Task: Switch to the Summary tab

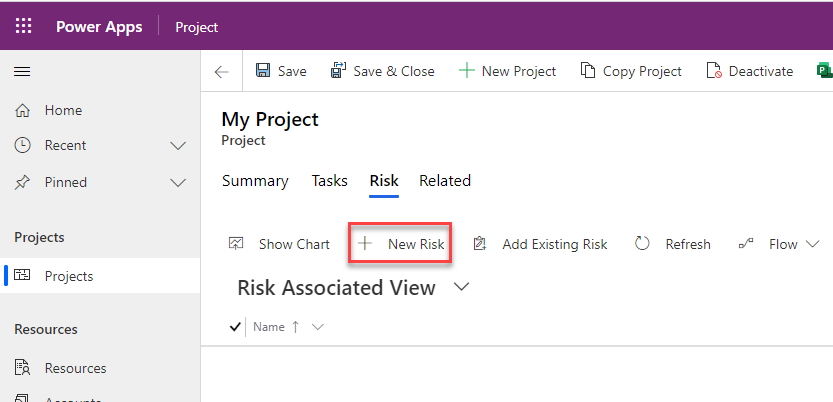Action: pos(255,181)
